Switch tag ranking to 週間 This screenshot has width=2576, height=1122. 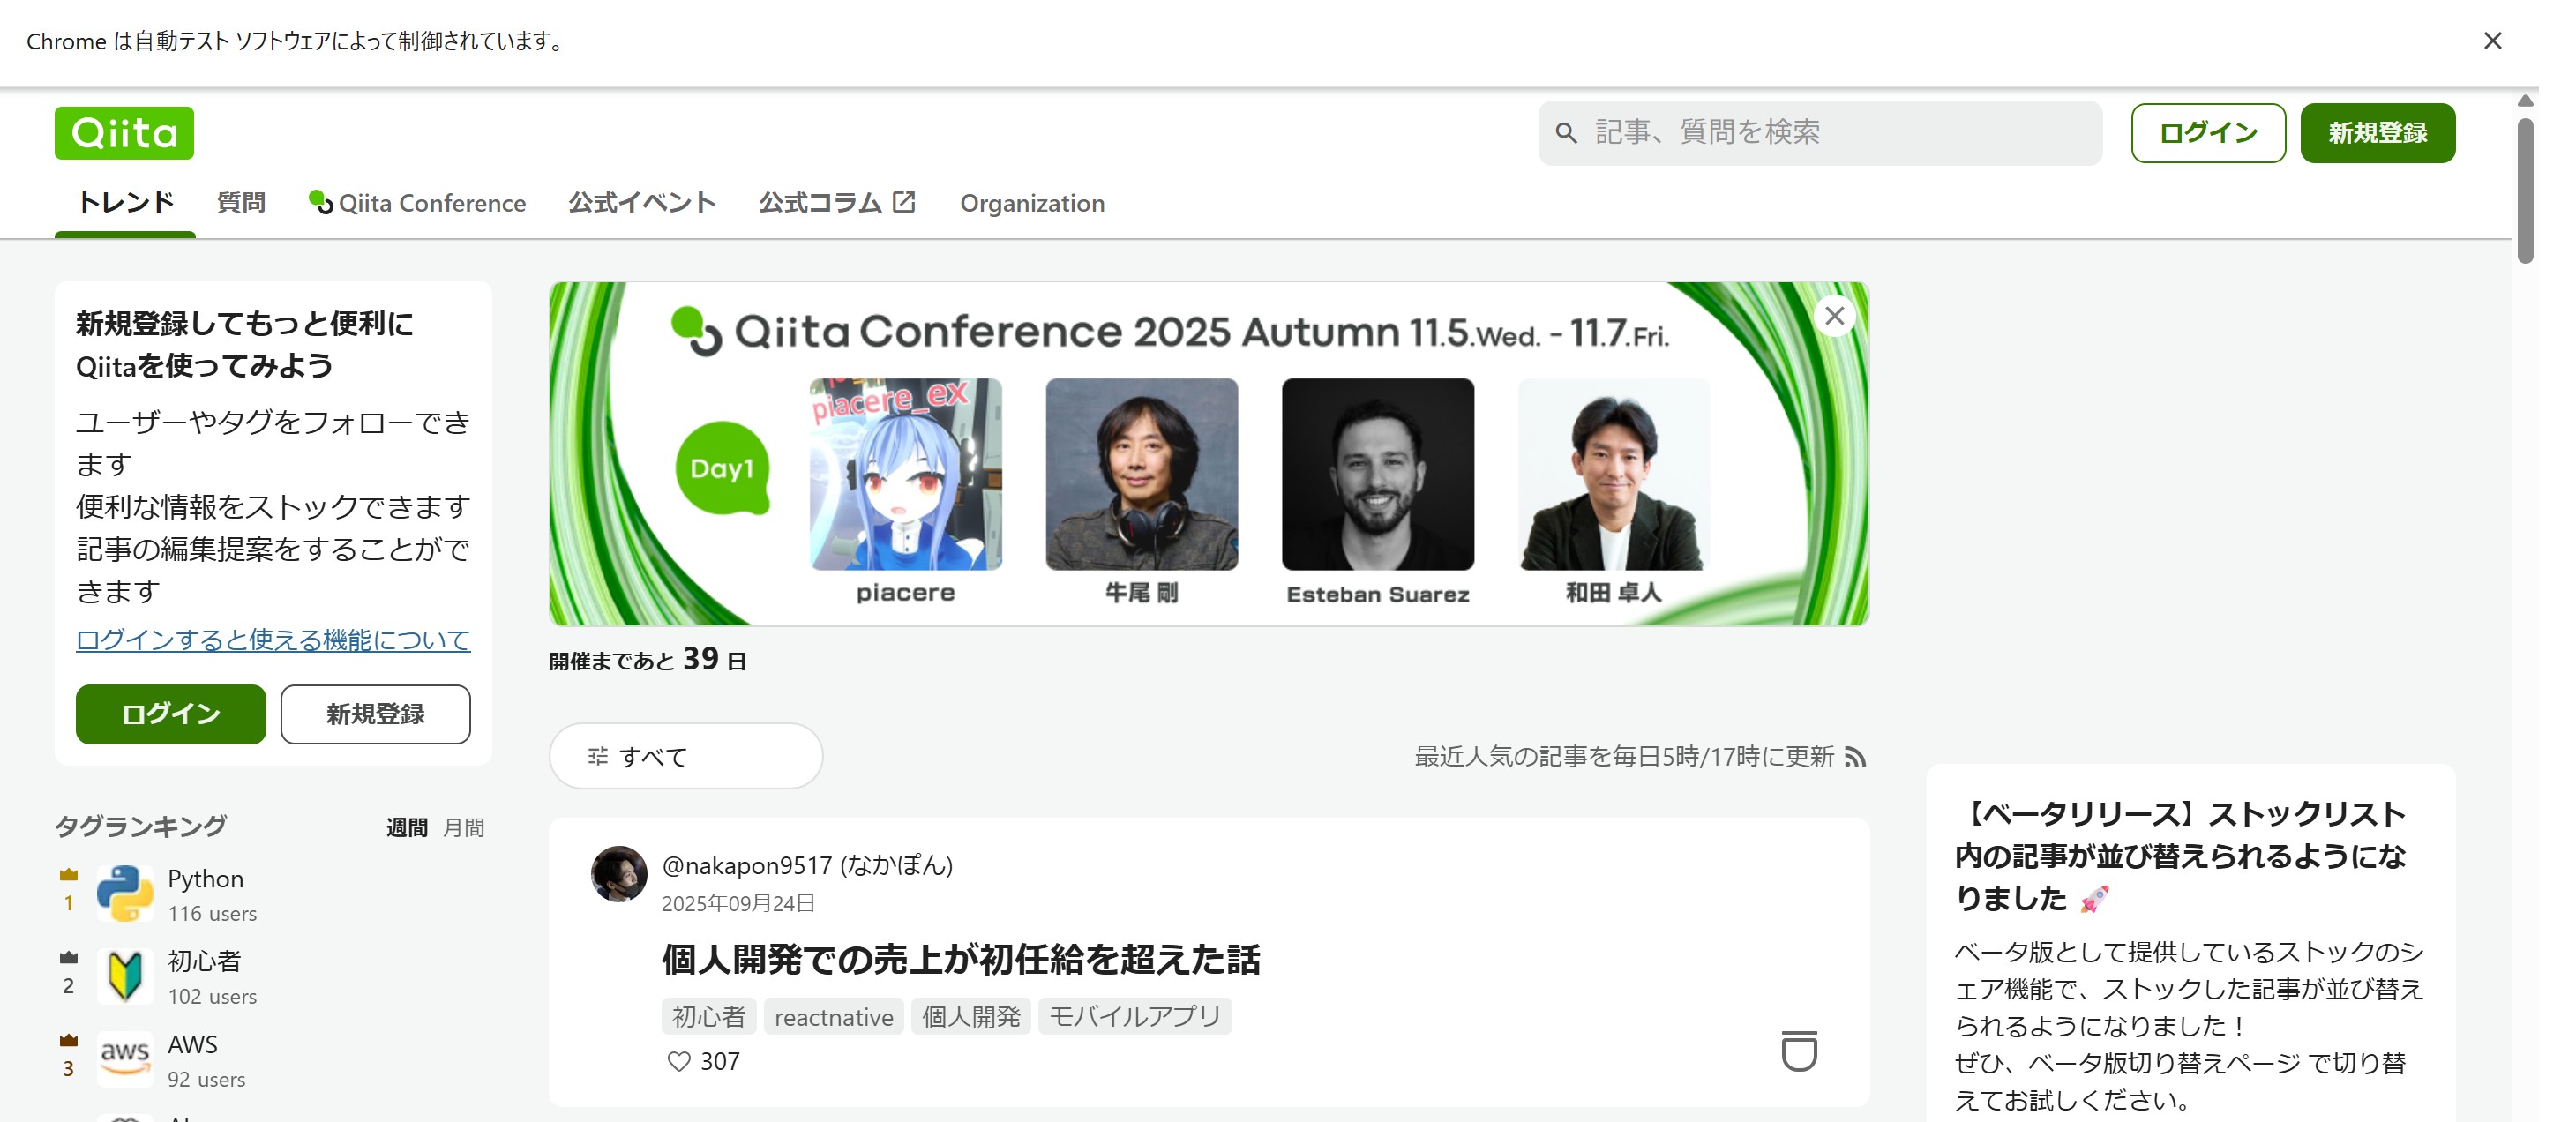[406, 828]
